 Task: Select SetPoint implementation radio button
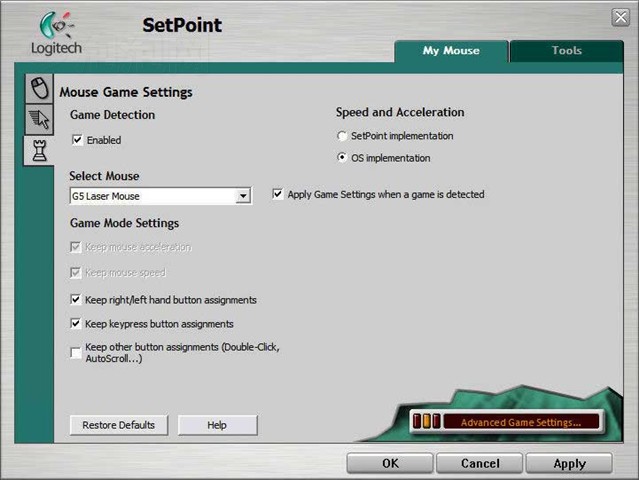pyautogui.click(x=342, y=136)
